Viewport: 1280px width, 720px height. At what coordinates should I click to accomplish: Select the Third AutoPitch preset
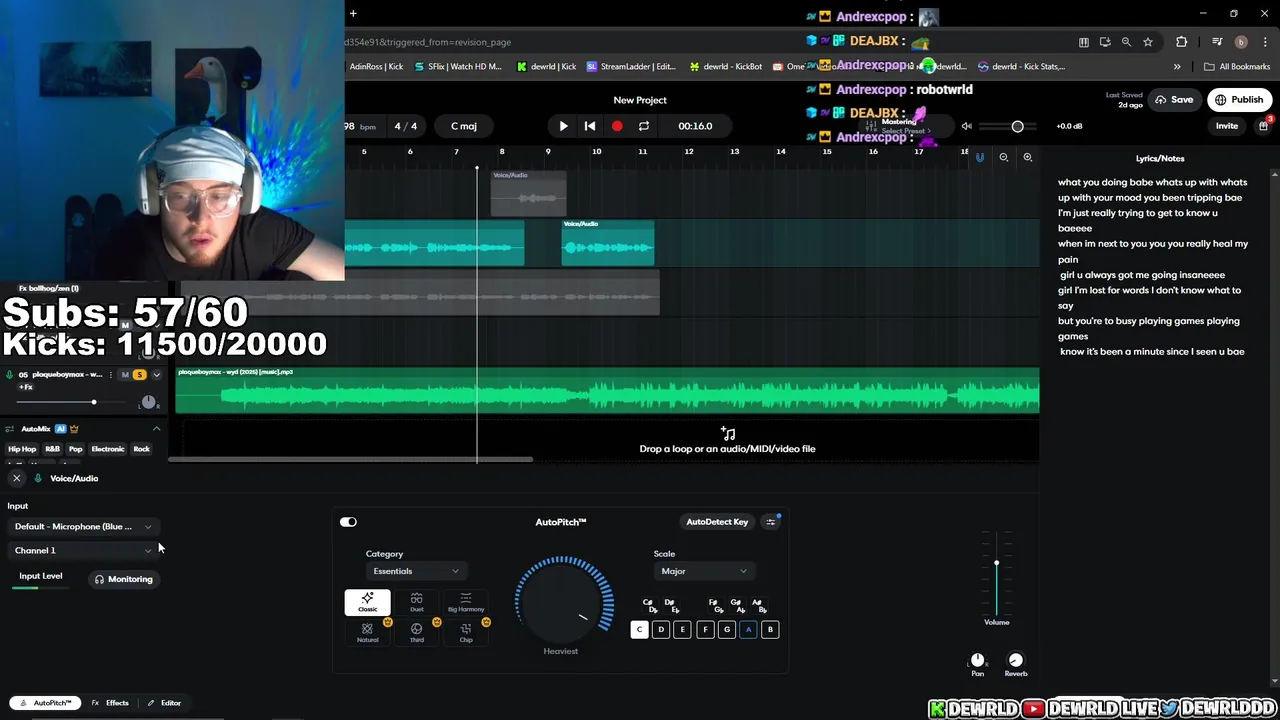417,633
